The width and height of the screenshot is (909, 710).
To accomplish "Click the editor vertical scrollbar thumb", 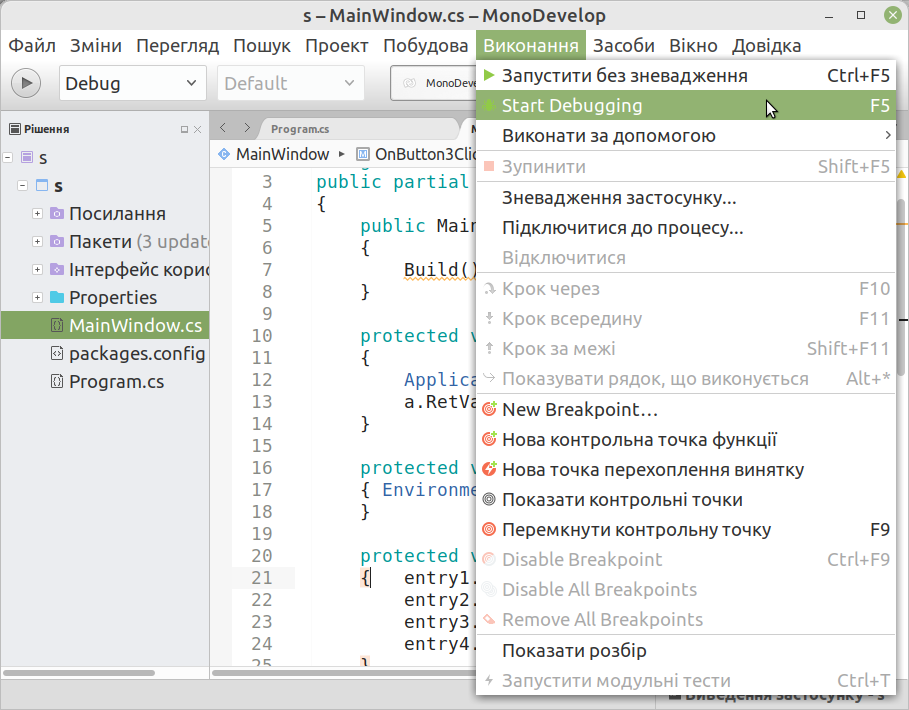I will point(900,286).
